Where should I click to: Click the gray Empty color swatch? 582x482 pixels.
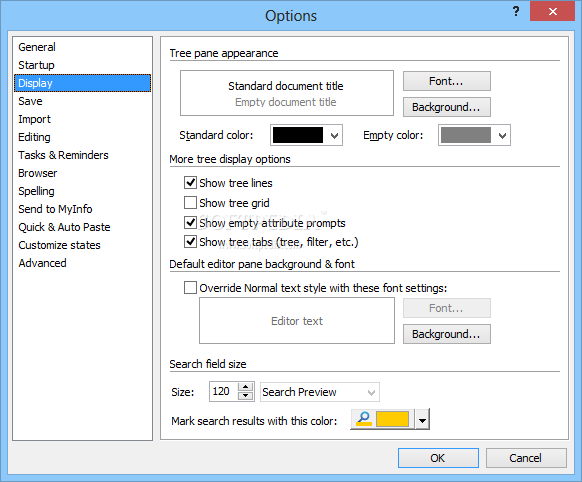coord(466,135)
